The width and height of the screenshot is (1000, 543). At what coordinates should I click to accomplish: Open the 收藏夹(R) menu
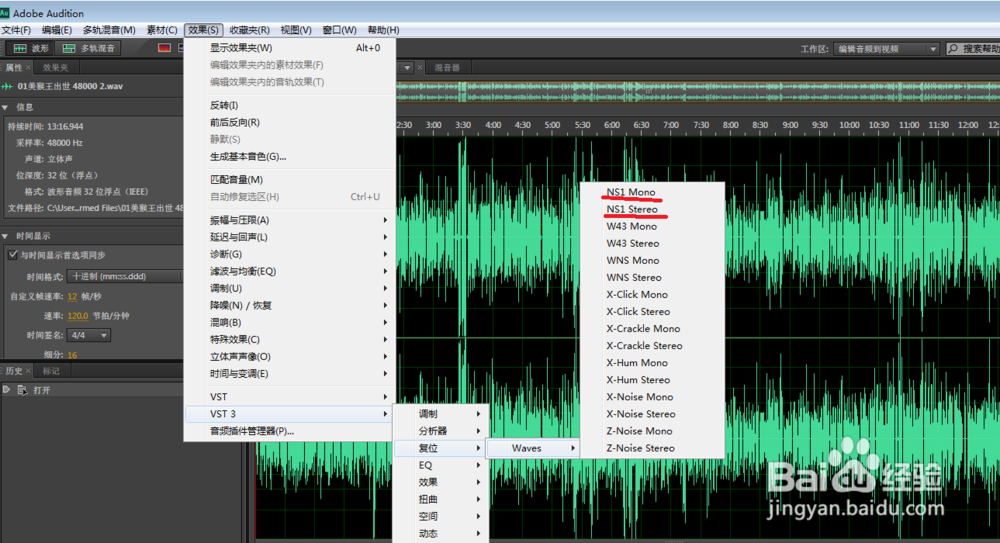coord(249,30)
